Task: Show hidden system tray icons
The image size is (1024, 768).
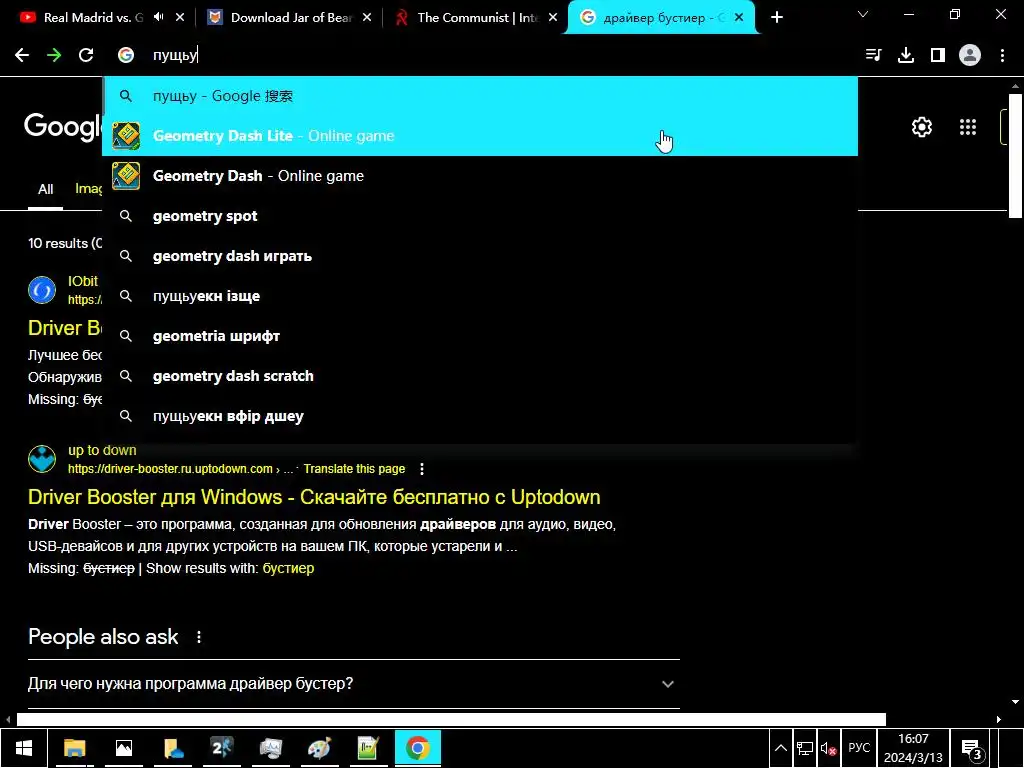Action: coord(780,748)
